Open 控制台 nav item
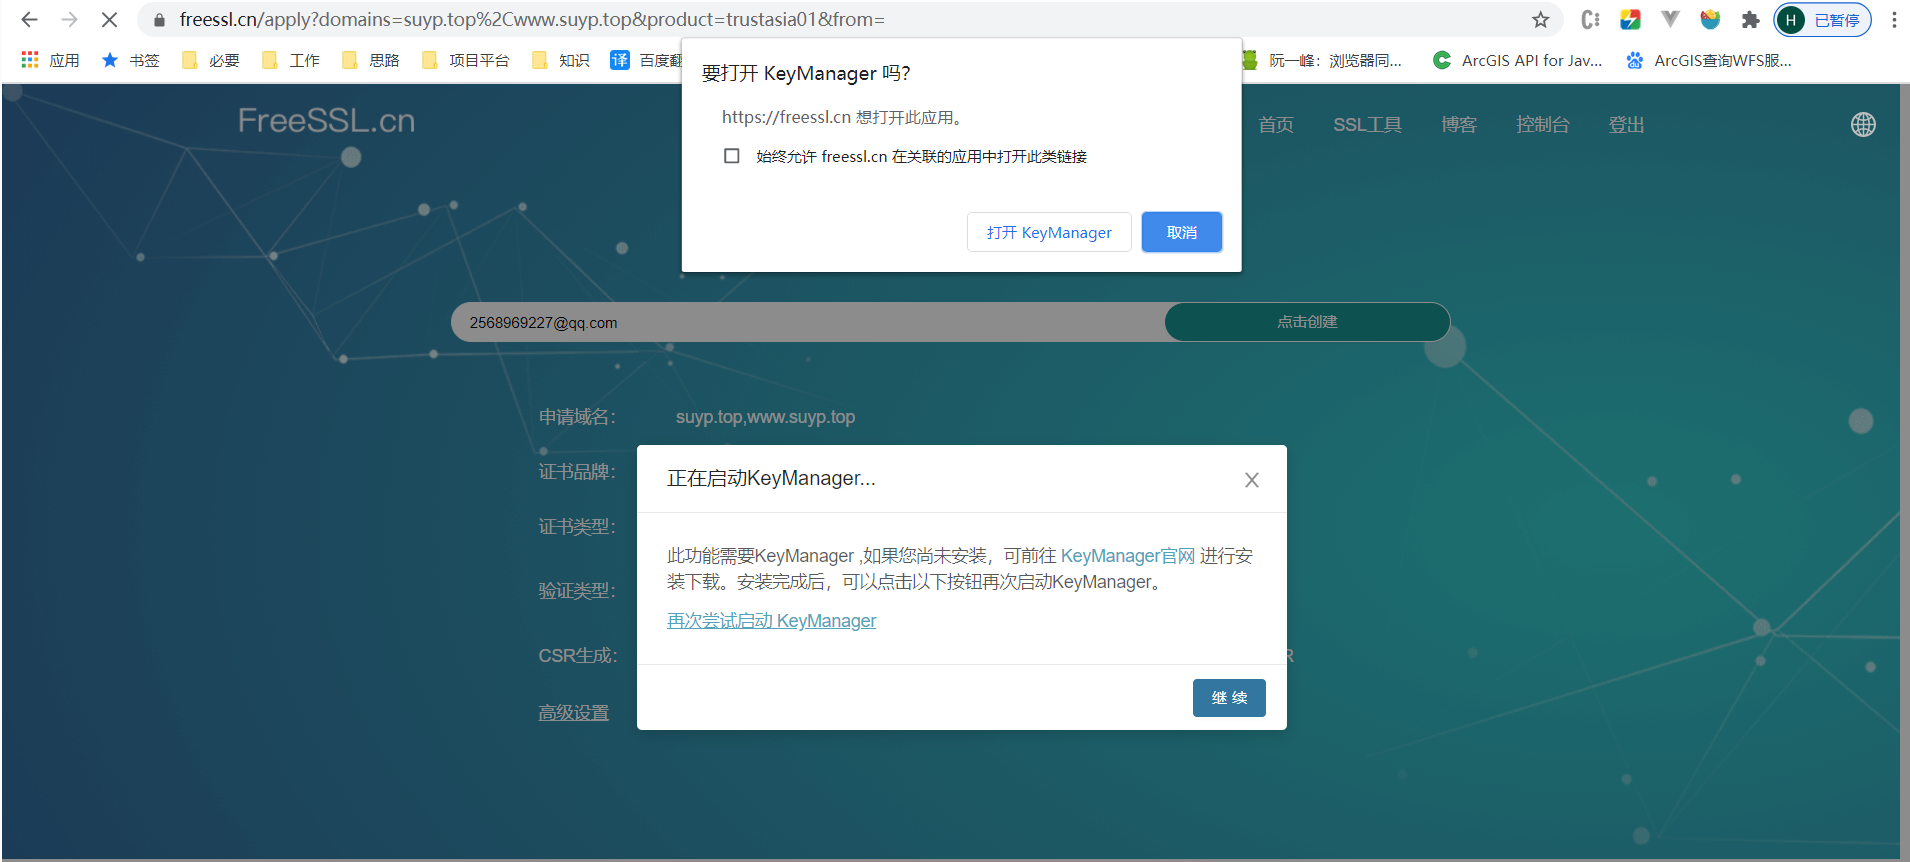This screenshot has width=1910, height=862. (x=1543, y=125)
